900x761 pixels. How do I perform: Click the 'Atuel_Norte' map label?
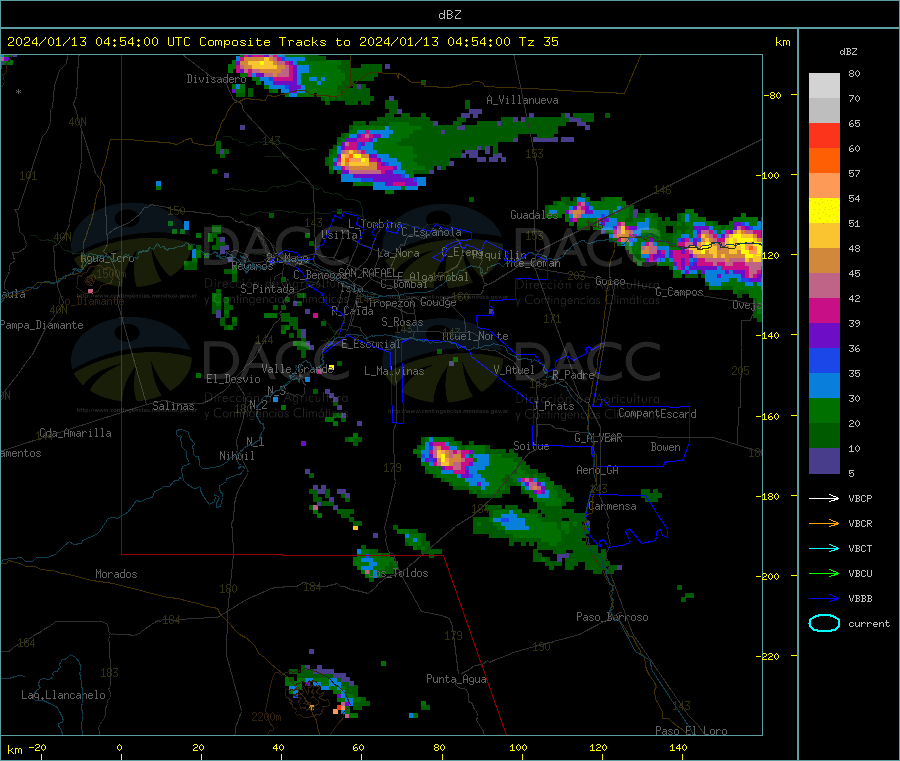point(475,336)
